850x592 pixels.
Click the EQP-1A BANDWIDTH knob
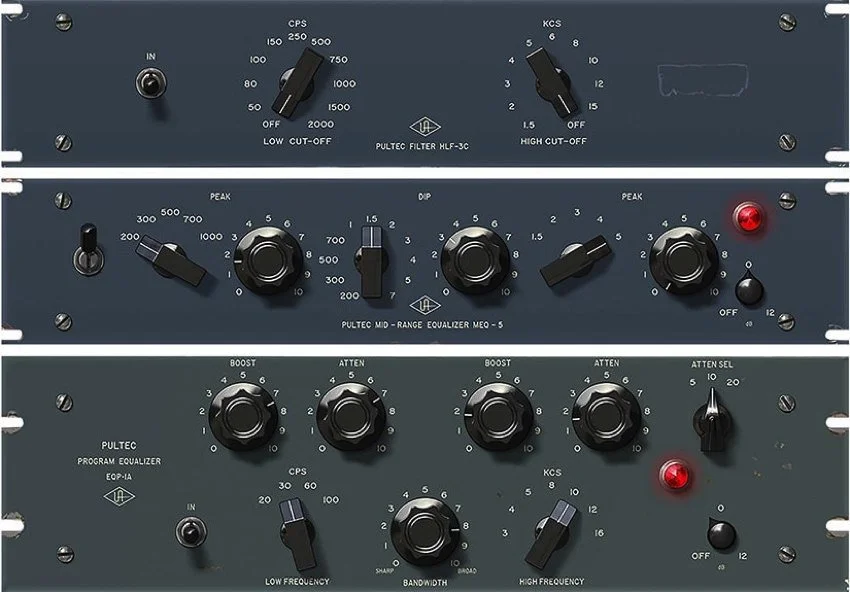tap(425, 532)
